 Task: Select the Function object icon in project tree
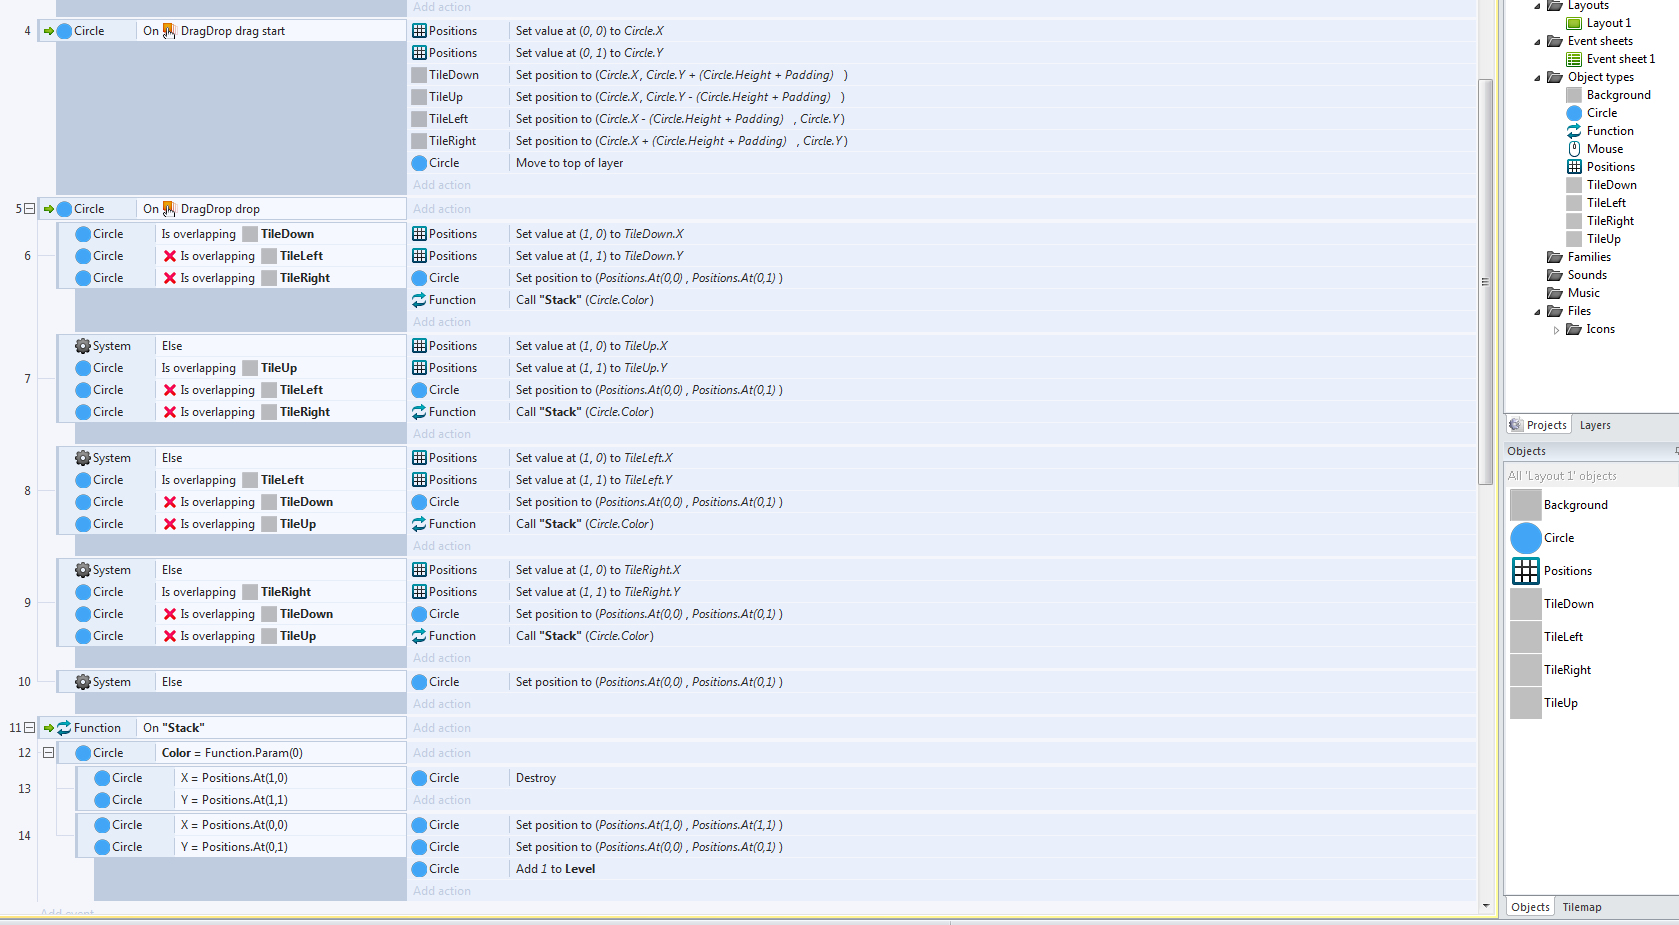1574,131
